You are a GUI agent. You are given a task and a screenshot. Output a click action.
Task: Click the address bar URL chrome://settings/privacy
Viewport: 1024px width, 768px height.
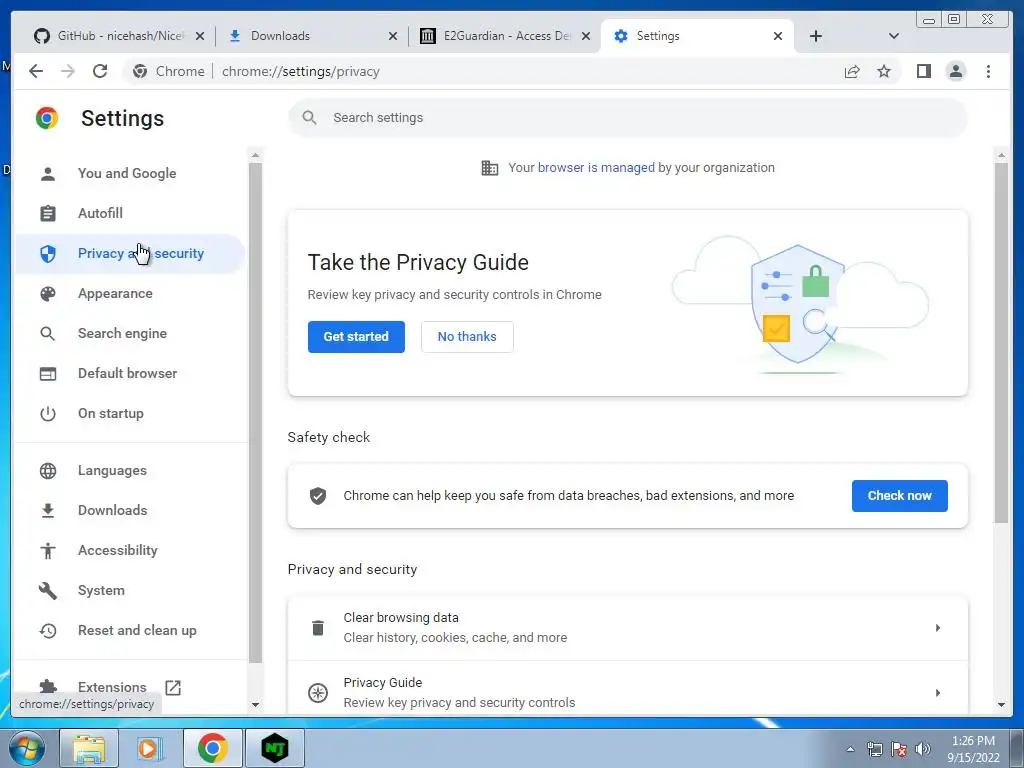pyautogui.click(x=300, y=72)
